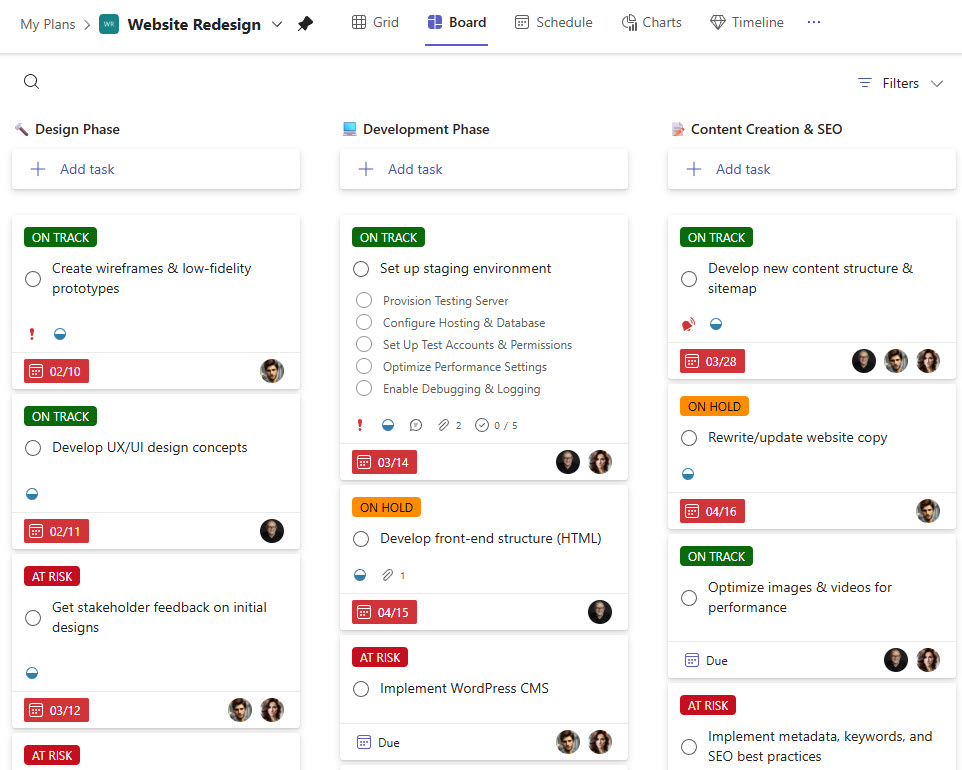Click the search magnifier icon
Image resolution: width=962 pixels, height=770 pixels.
(x=31, y=82)
